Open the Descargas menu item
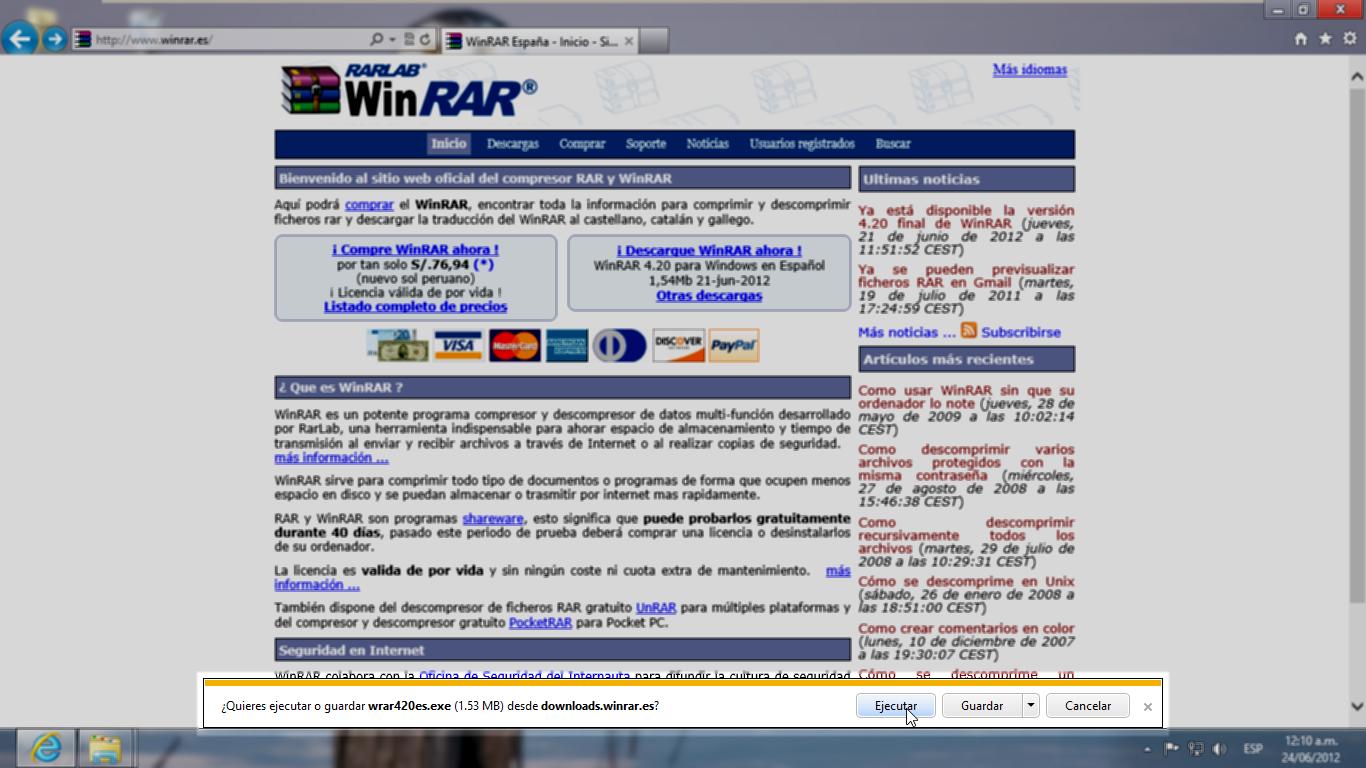Screen dimensions: 1366x768 (x=512, y=144)
